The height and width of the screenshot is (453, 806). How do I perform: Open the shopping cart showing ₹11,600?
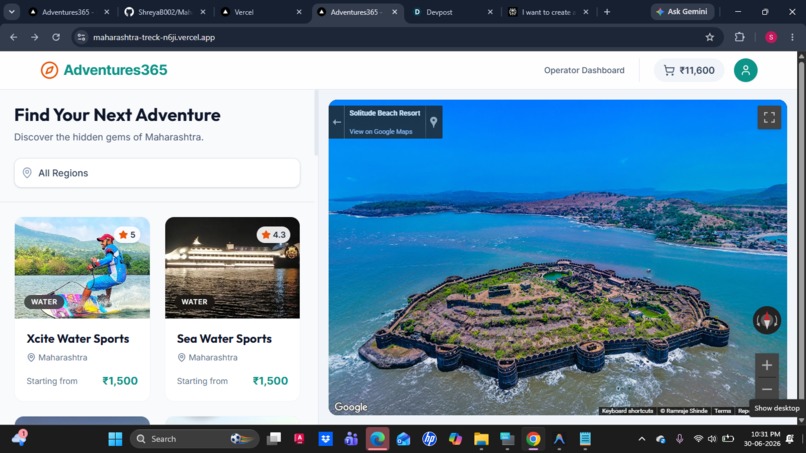689,70
